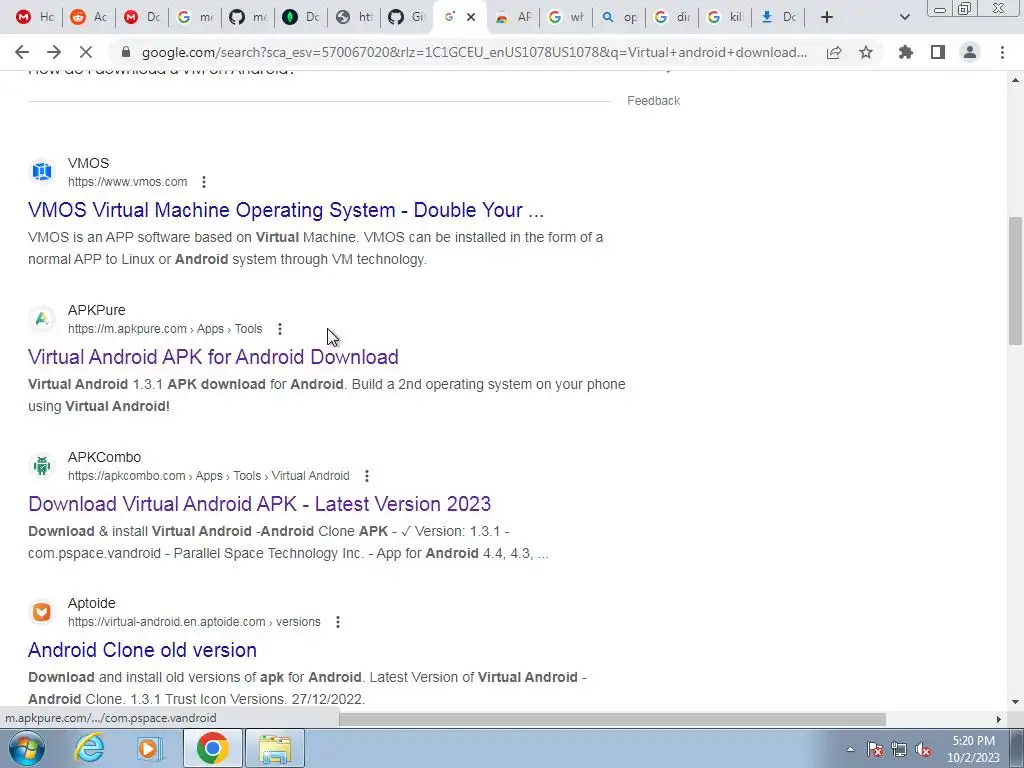Show the tab search dropdown
This screenshot has height=768, width=1024.
coord(904,18)
